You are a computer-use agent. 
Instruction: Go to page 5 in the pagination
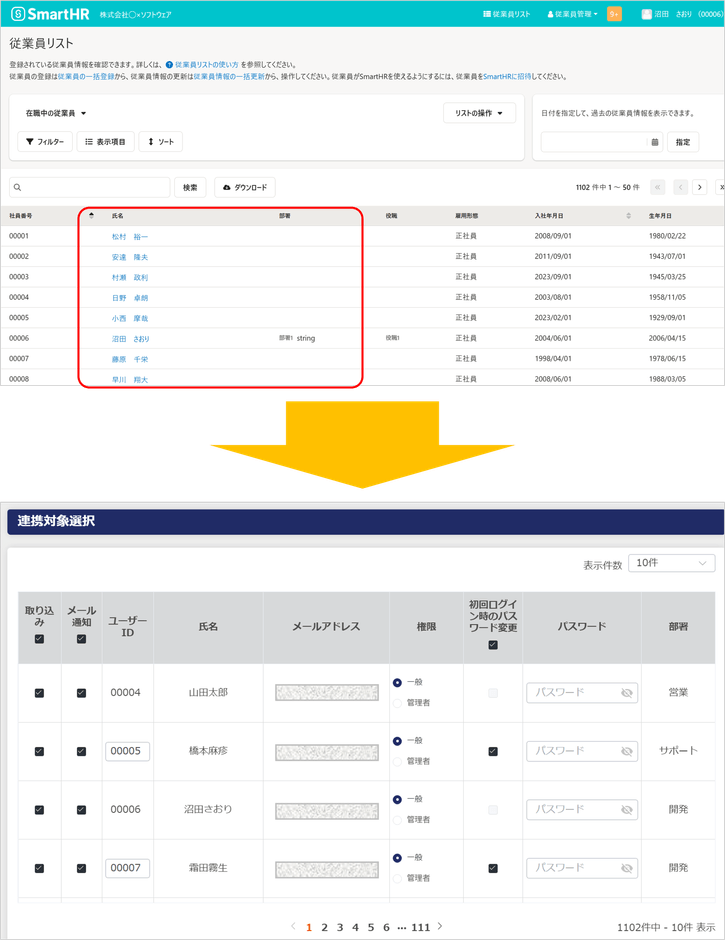(371, 927)
